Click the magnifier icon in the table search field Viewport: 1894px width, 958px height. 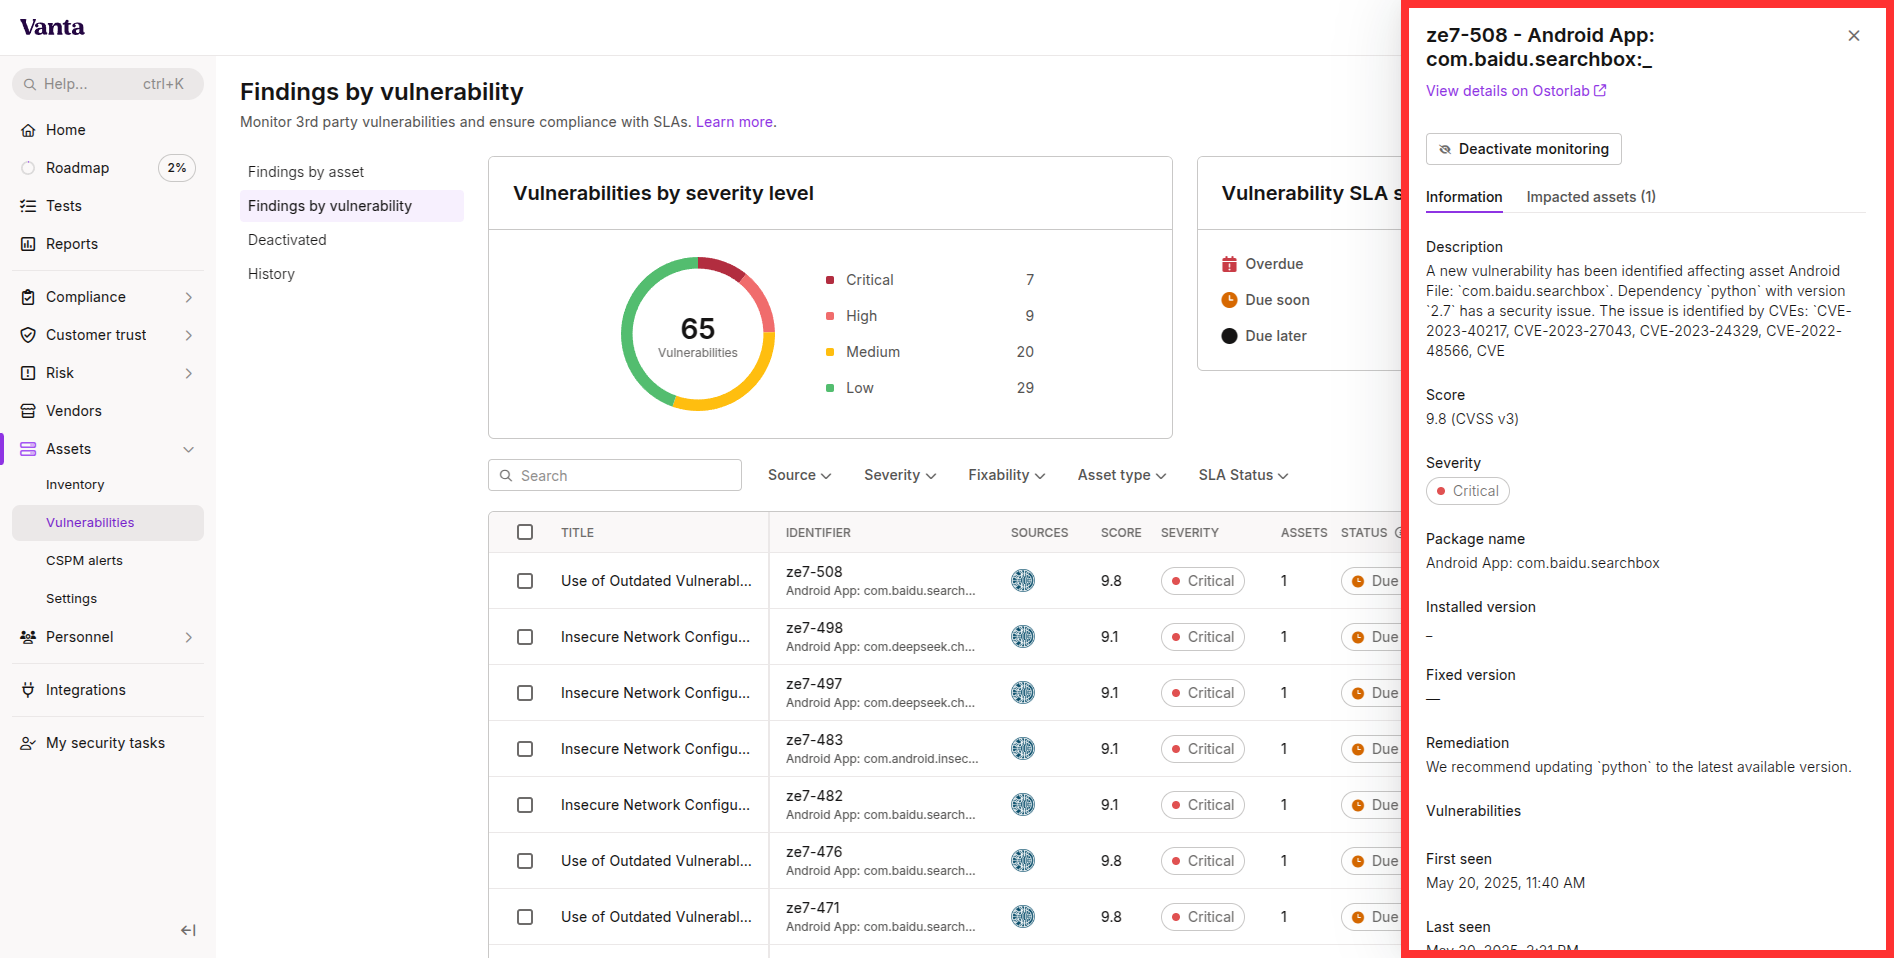tap(506, 476)
